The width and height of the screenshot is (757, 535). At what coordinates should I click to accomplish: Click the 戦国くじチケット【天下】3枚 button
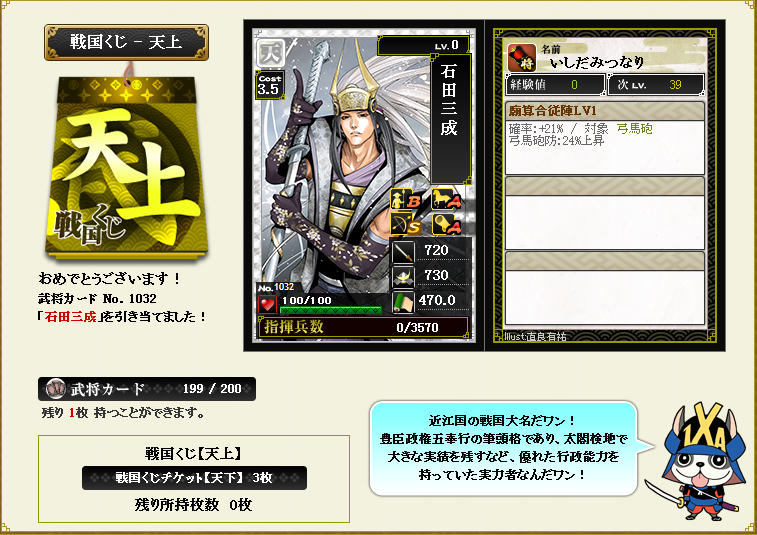(194, 478)
